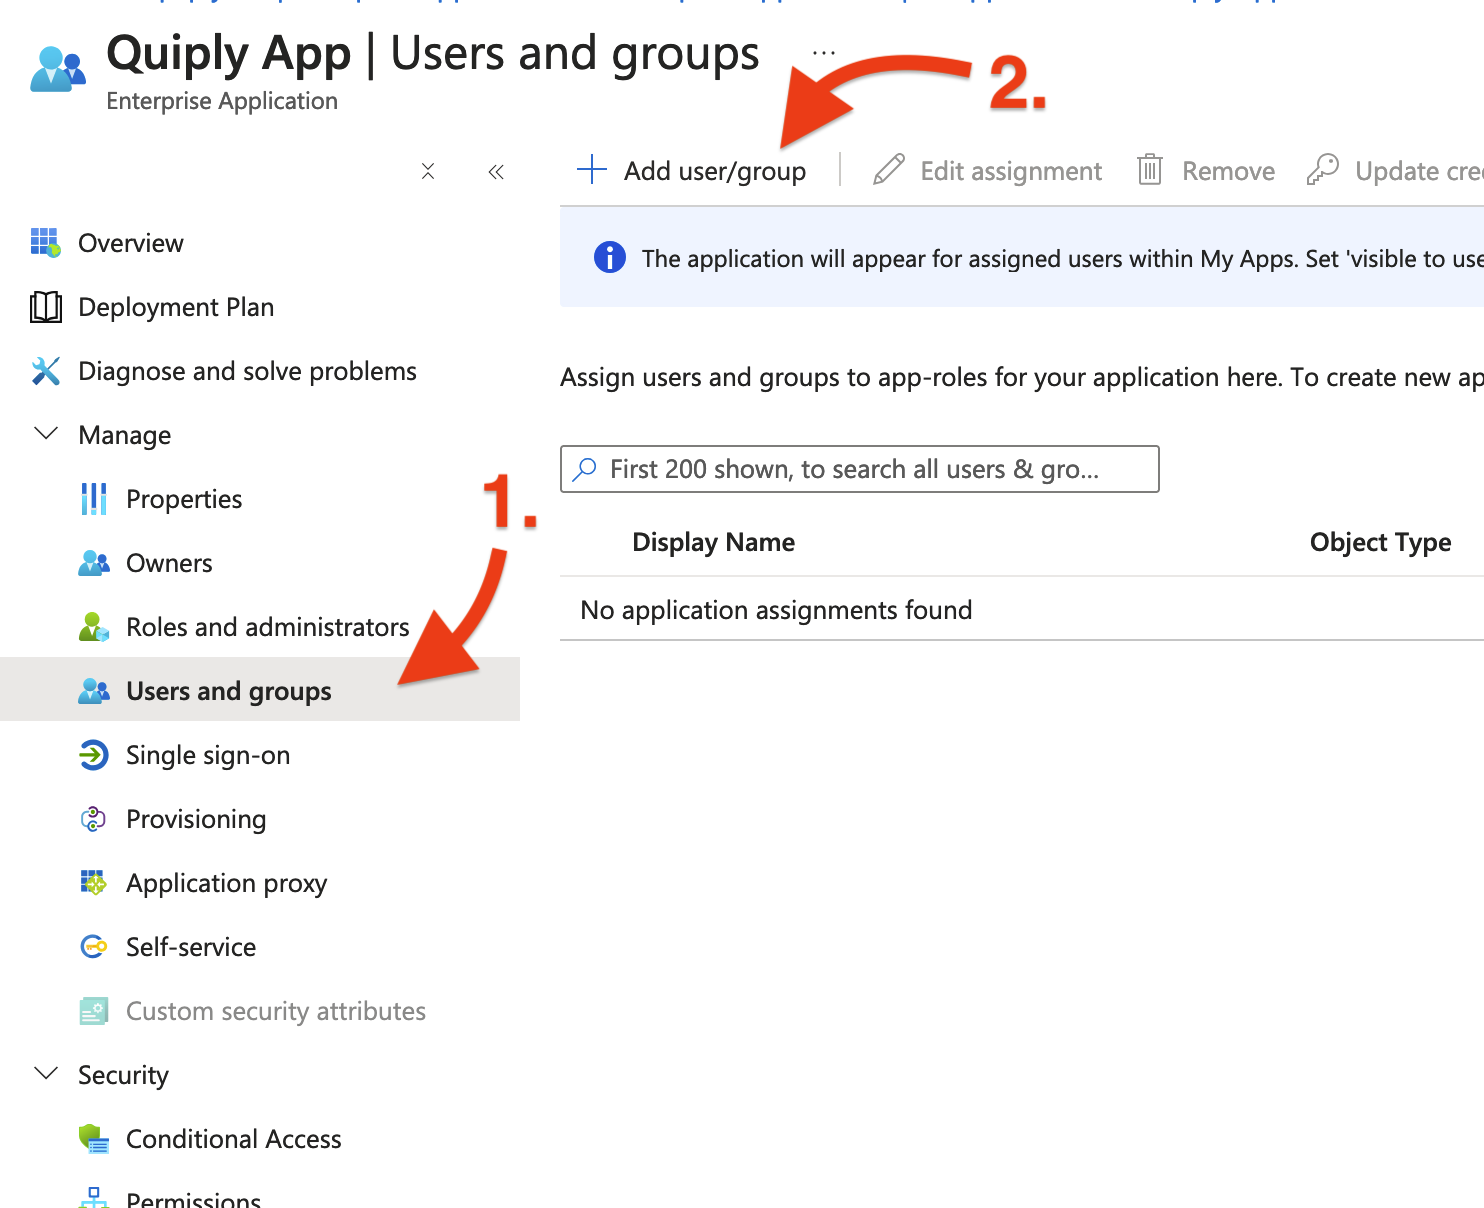This screenshot has height=1208, width=1484.
Task: Open the Overview page
Action: tap(131, 243)
